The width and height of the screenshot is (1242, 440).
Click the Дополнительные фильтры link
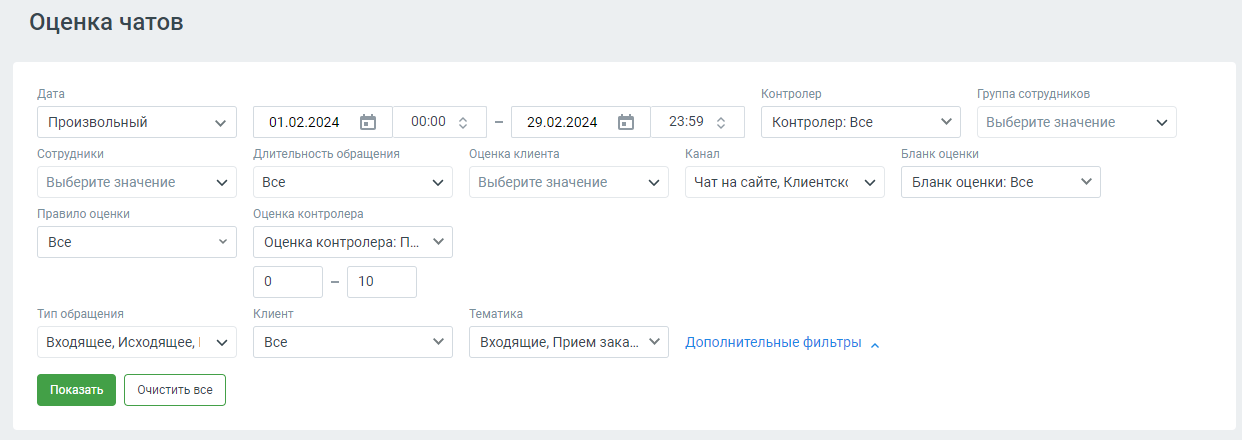772,342
